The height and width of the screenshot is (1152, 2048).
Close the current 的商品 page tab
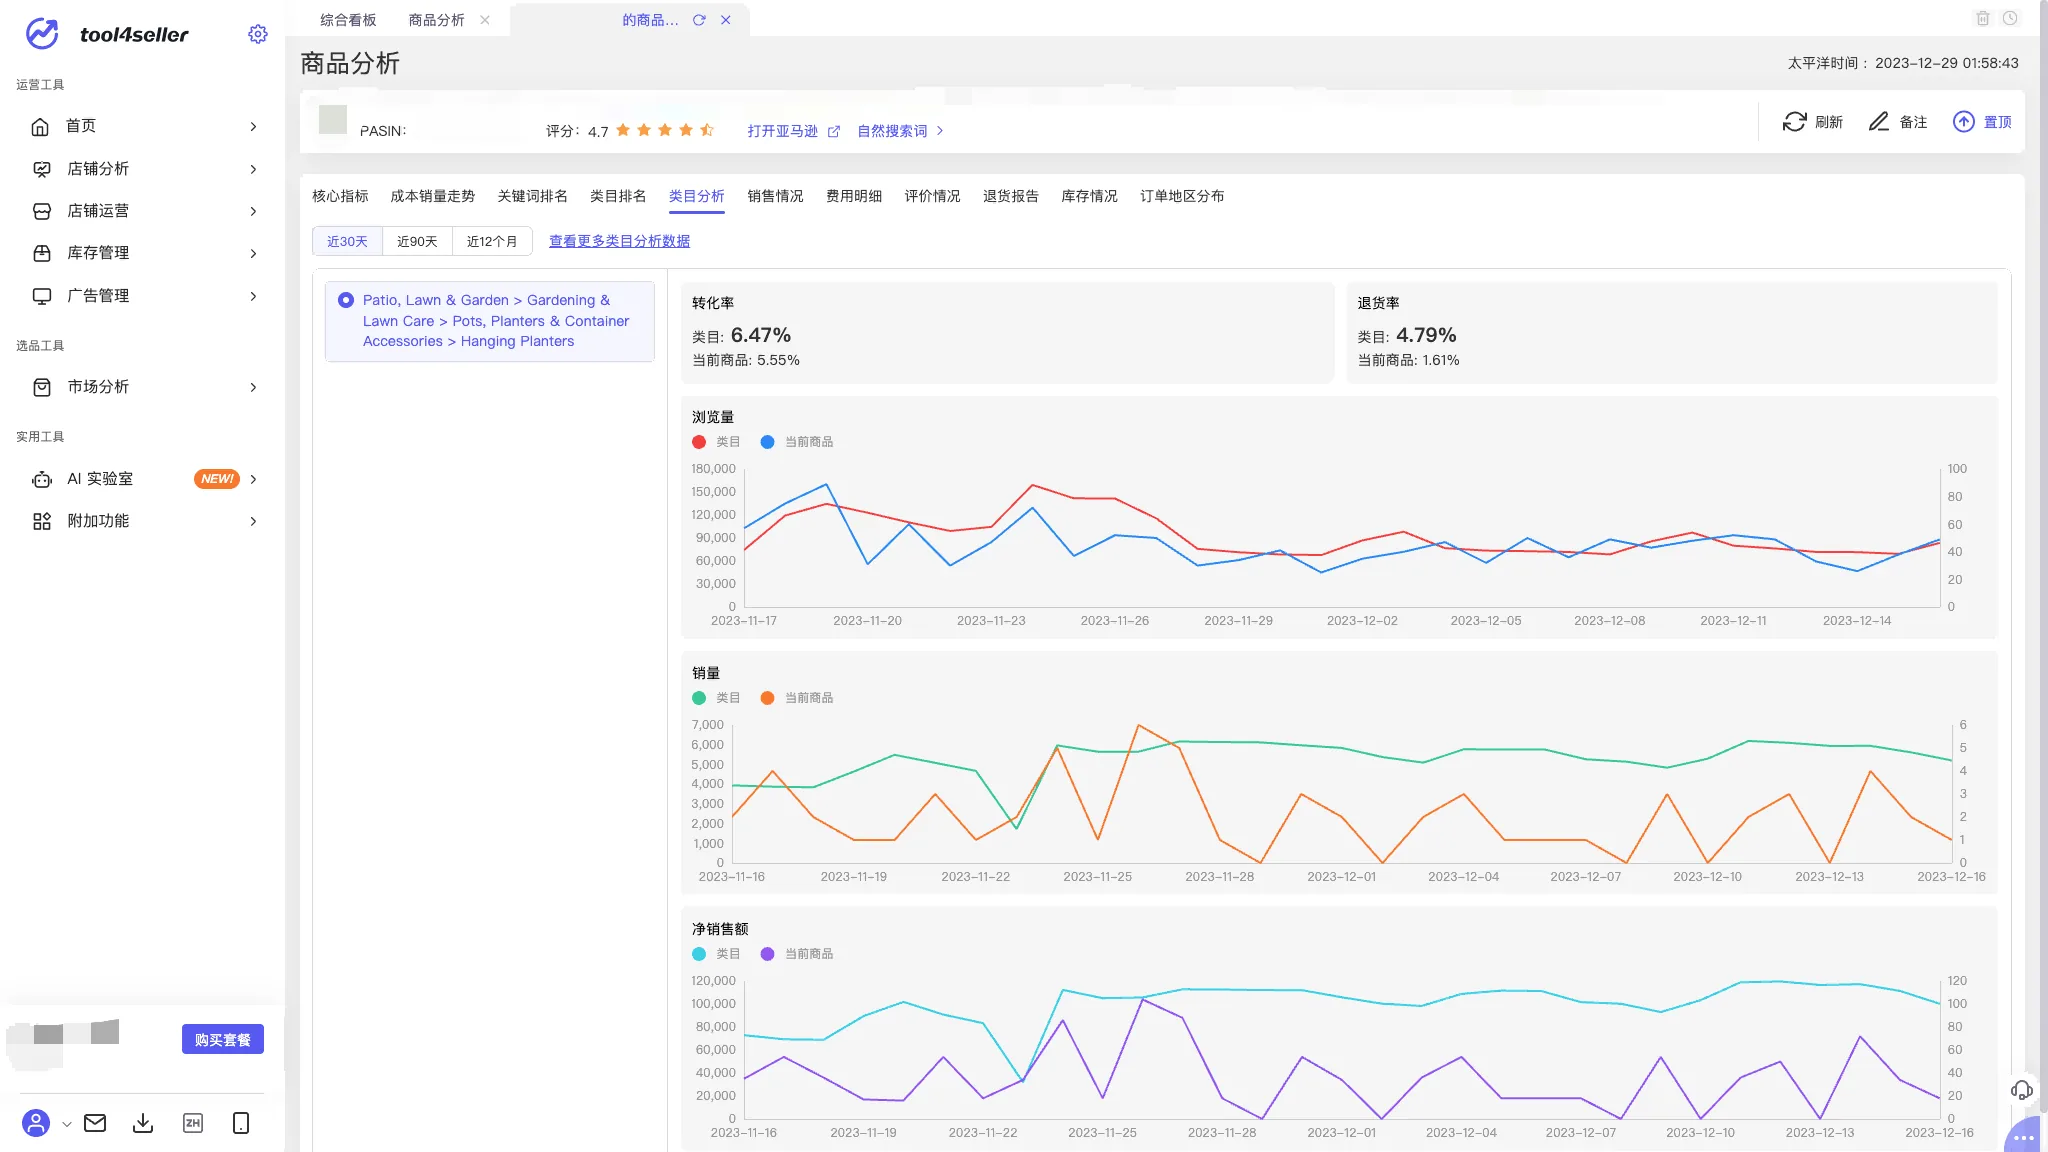point(726,20)
